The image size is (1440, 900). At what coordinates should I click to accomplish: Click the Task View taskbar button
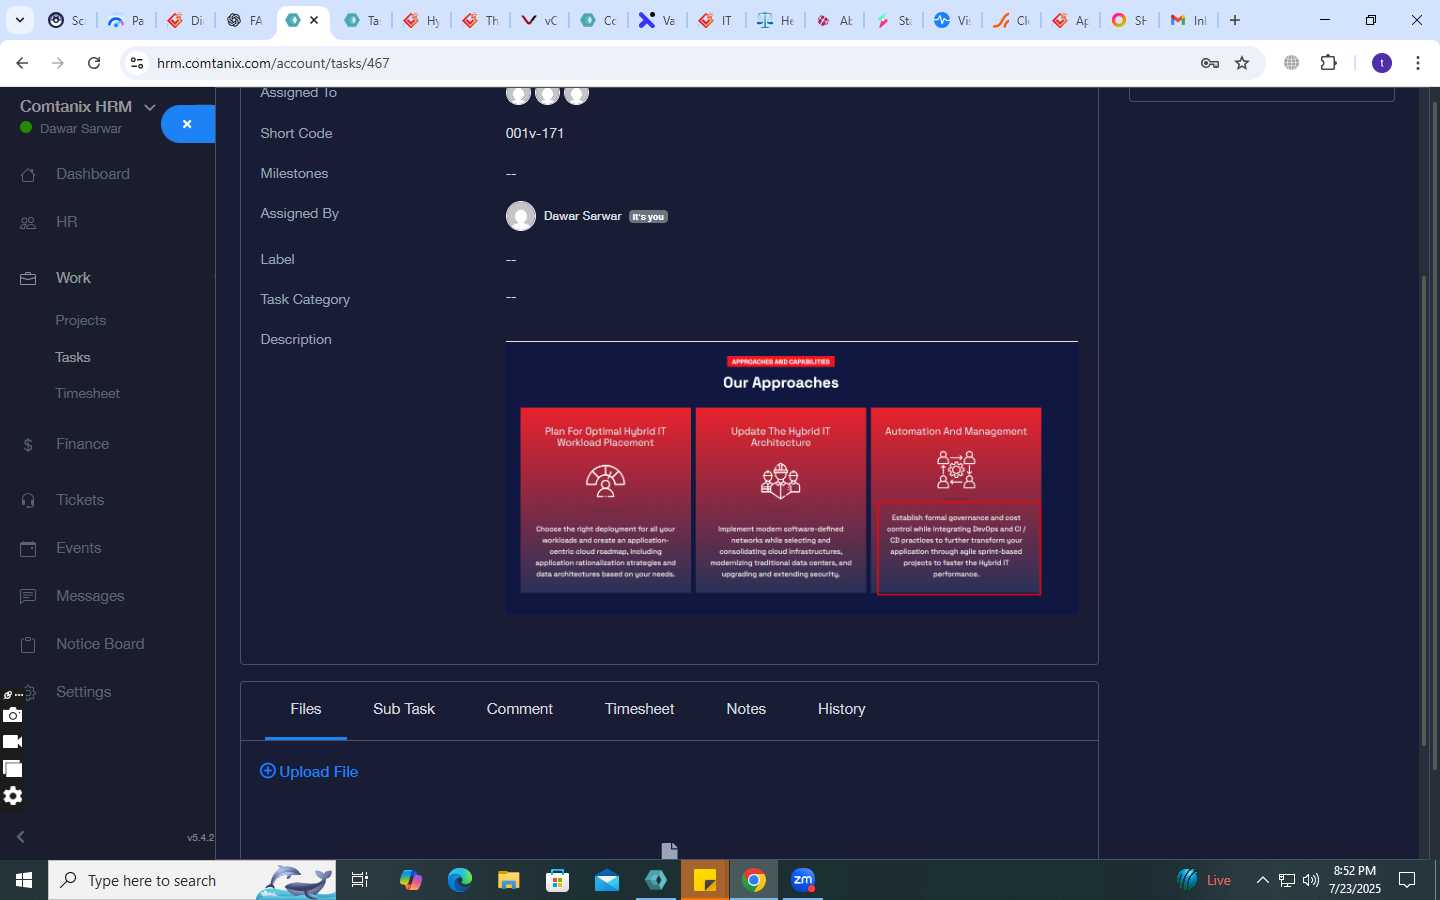pyautogui.click(x=360, y=880)
